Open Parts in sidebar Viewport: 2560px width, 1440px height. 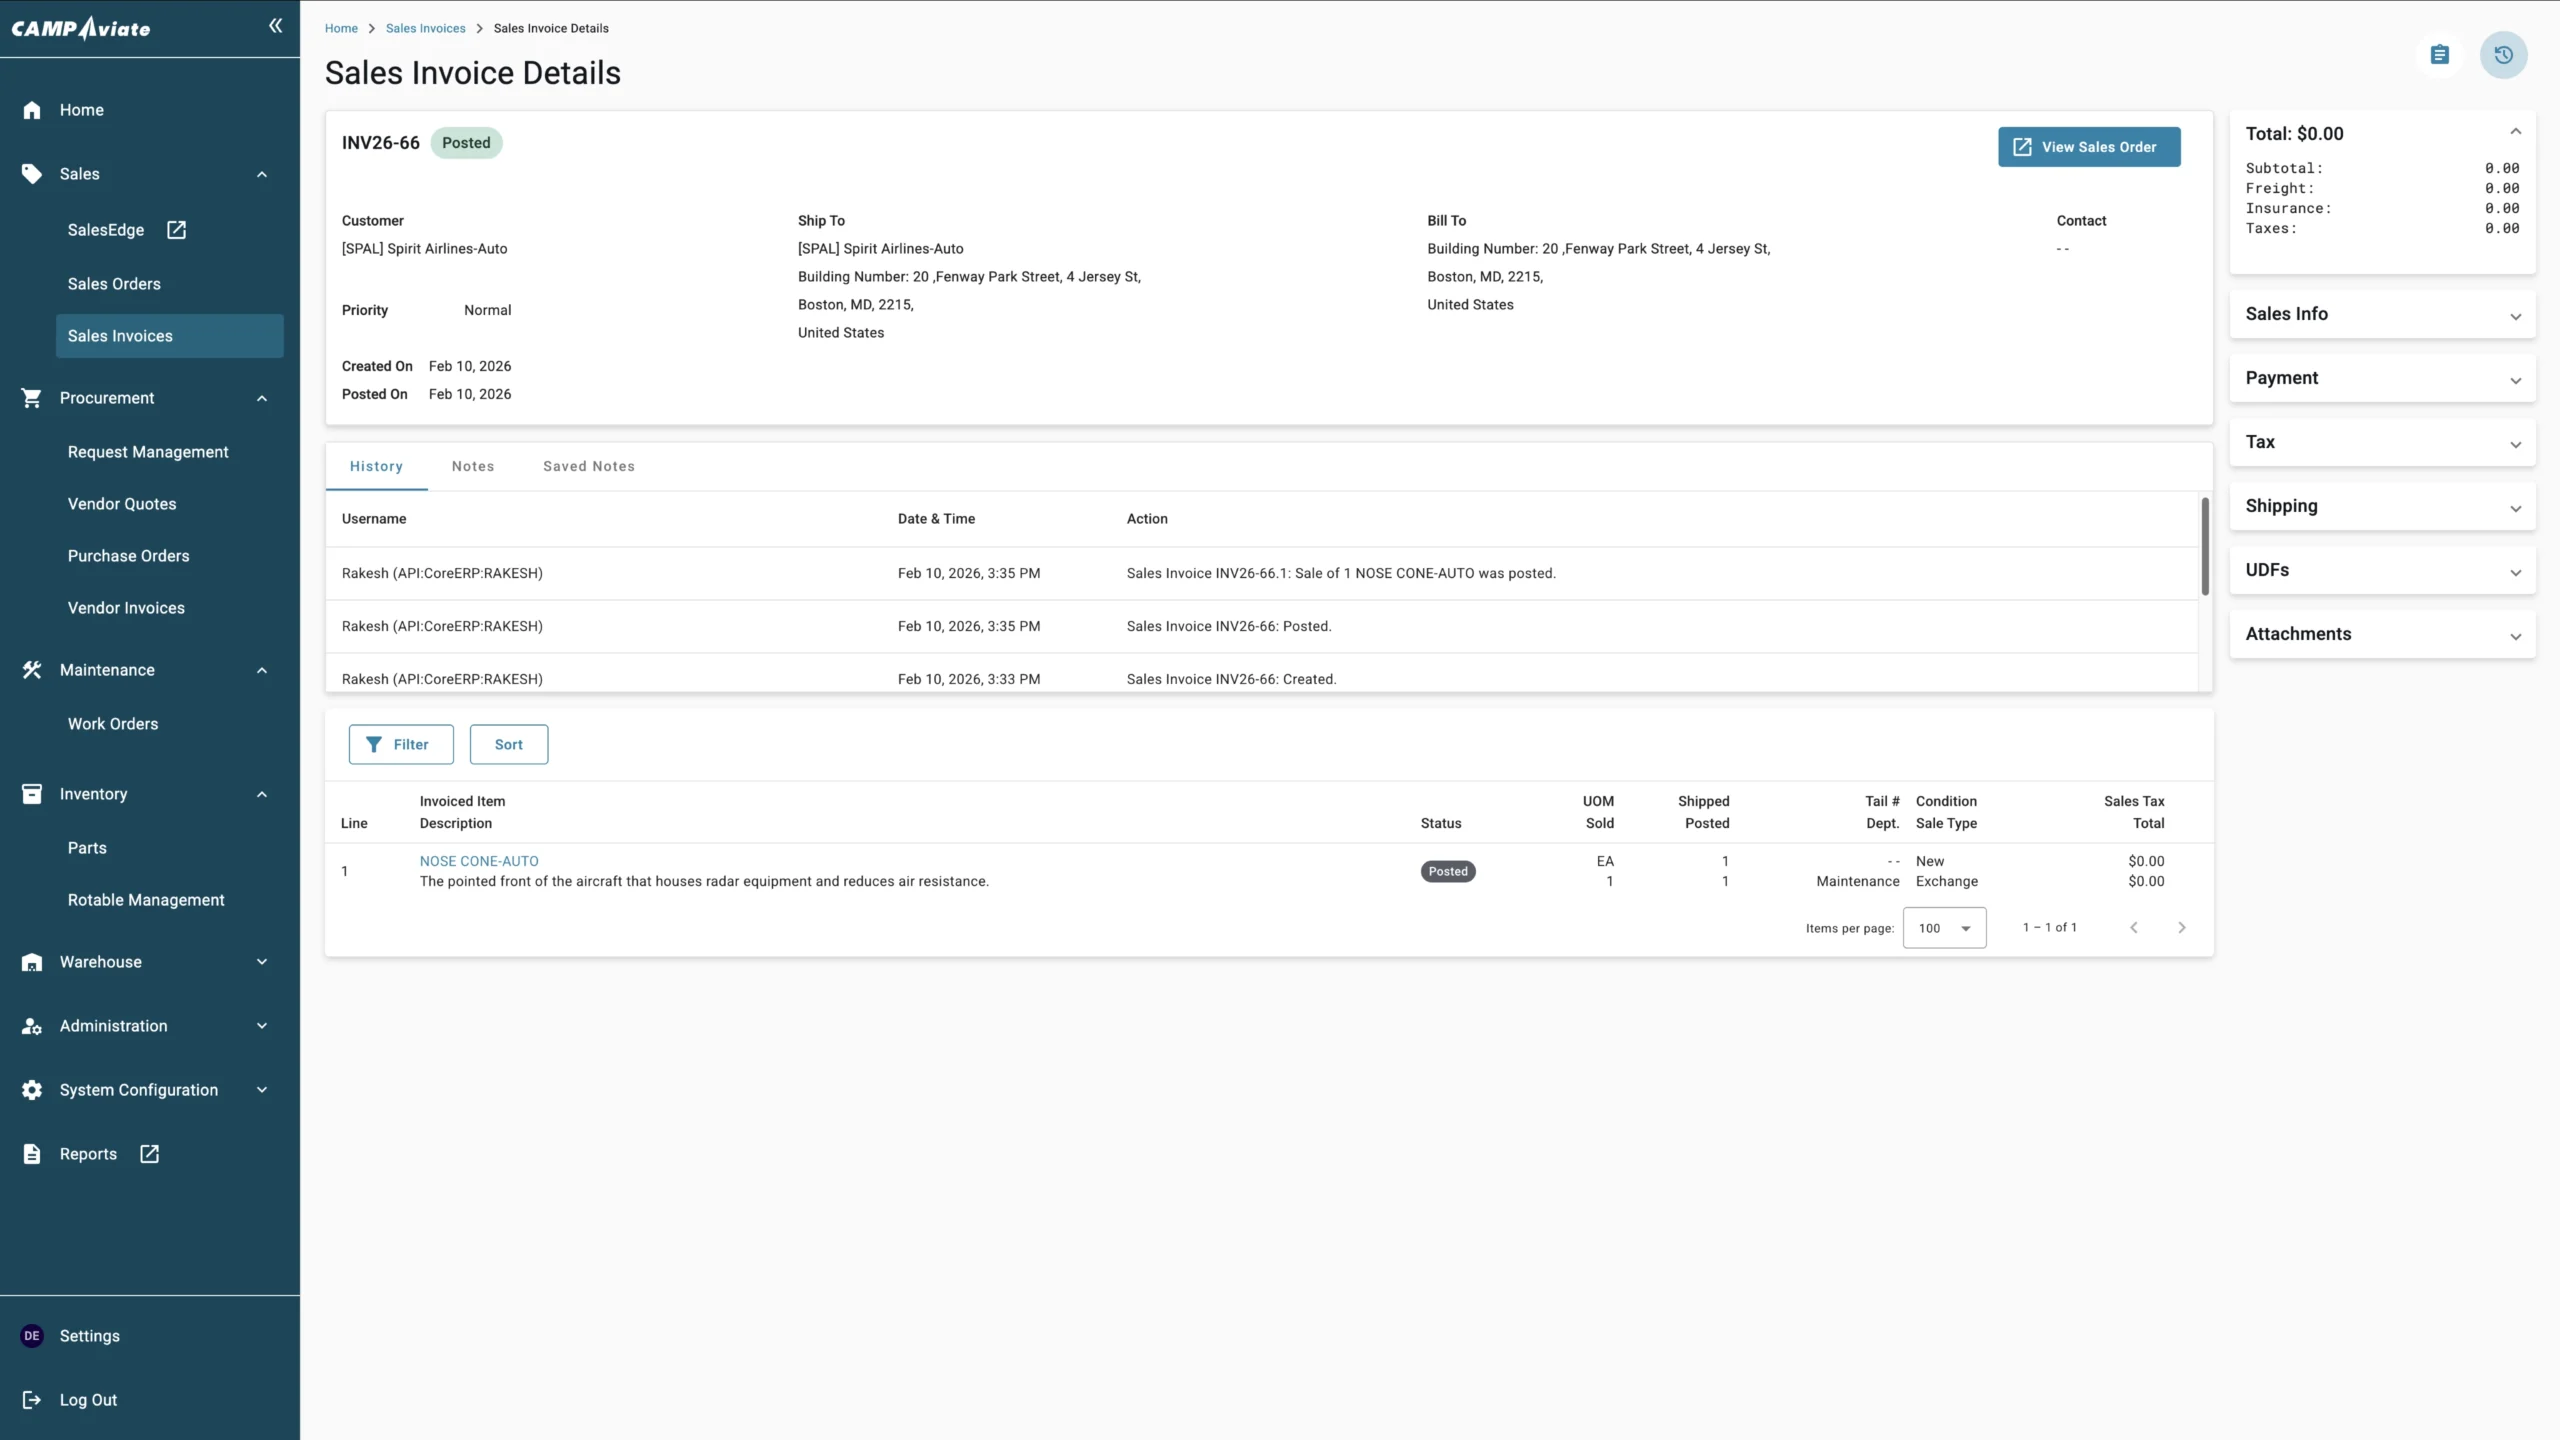(87, 848)
